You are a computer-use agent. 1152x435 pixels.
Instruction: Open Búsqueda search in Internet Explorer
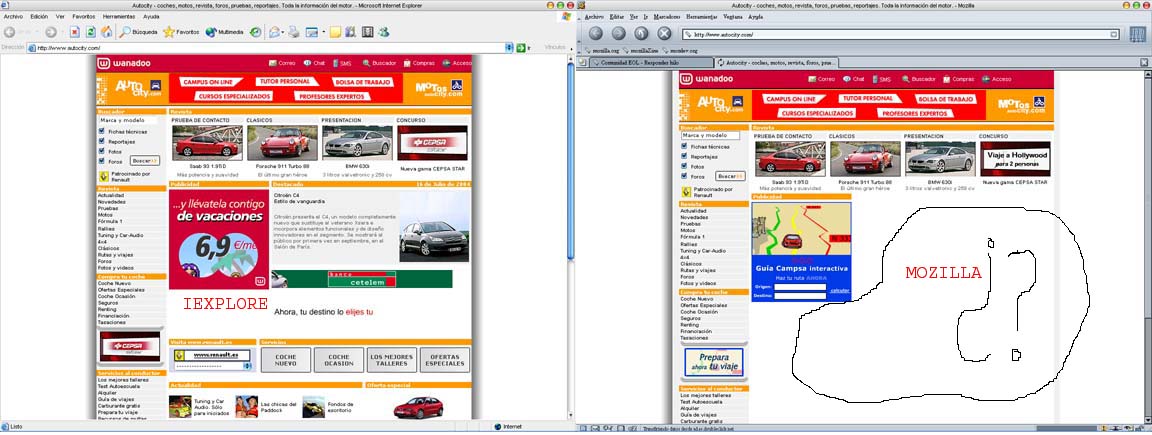click(139, 32)
